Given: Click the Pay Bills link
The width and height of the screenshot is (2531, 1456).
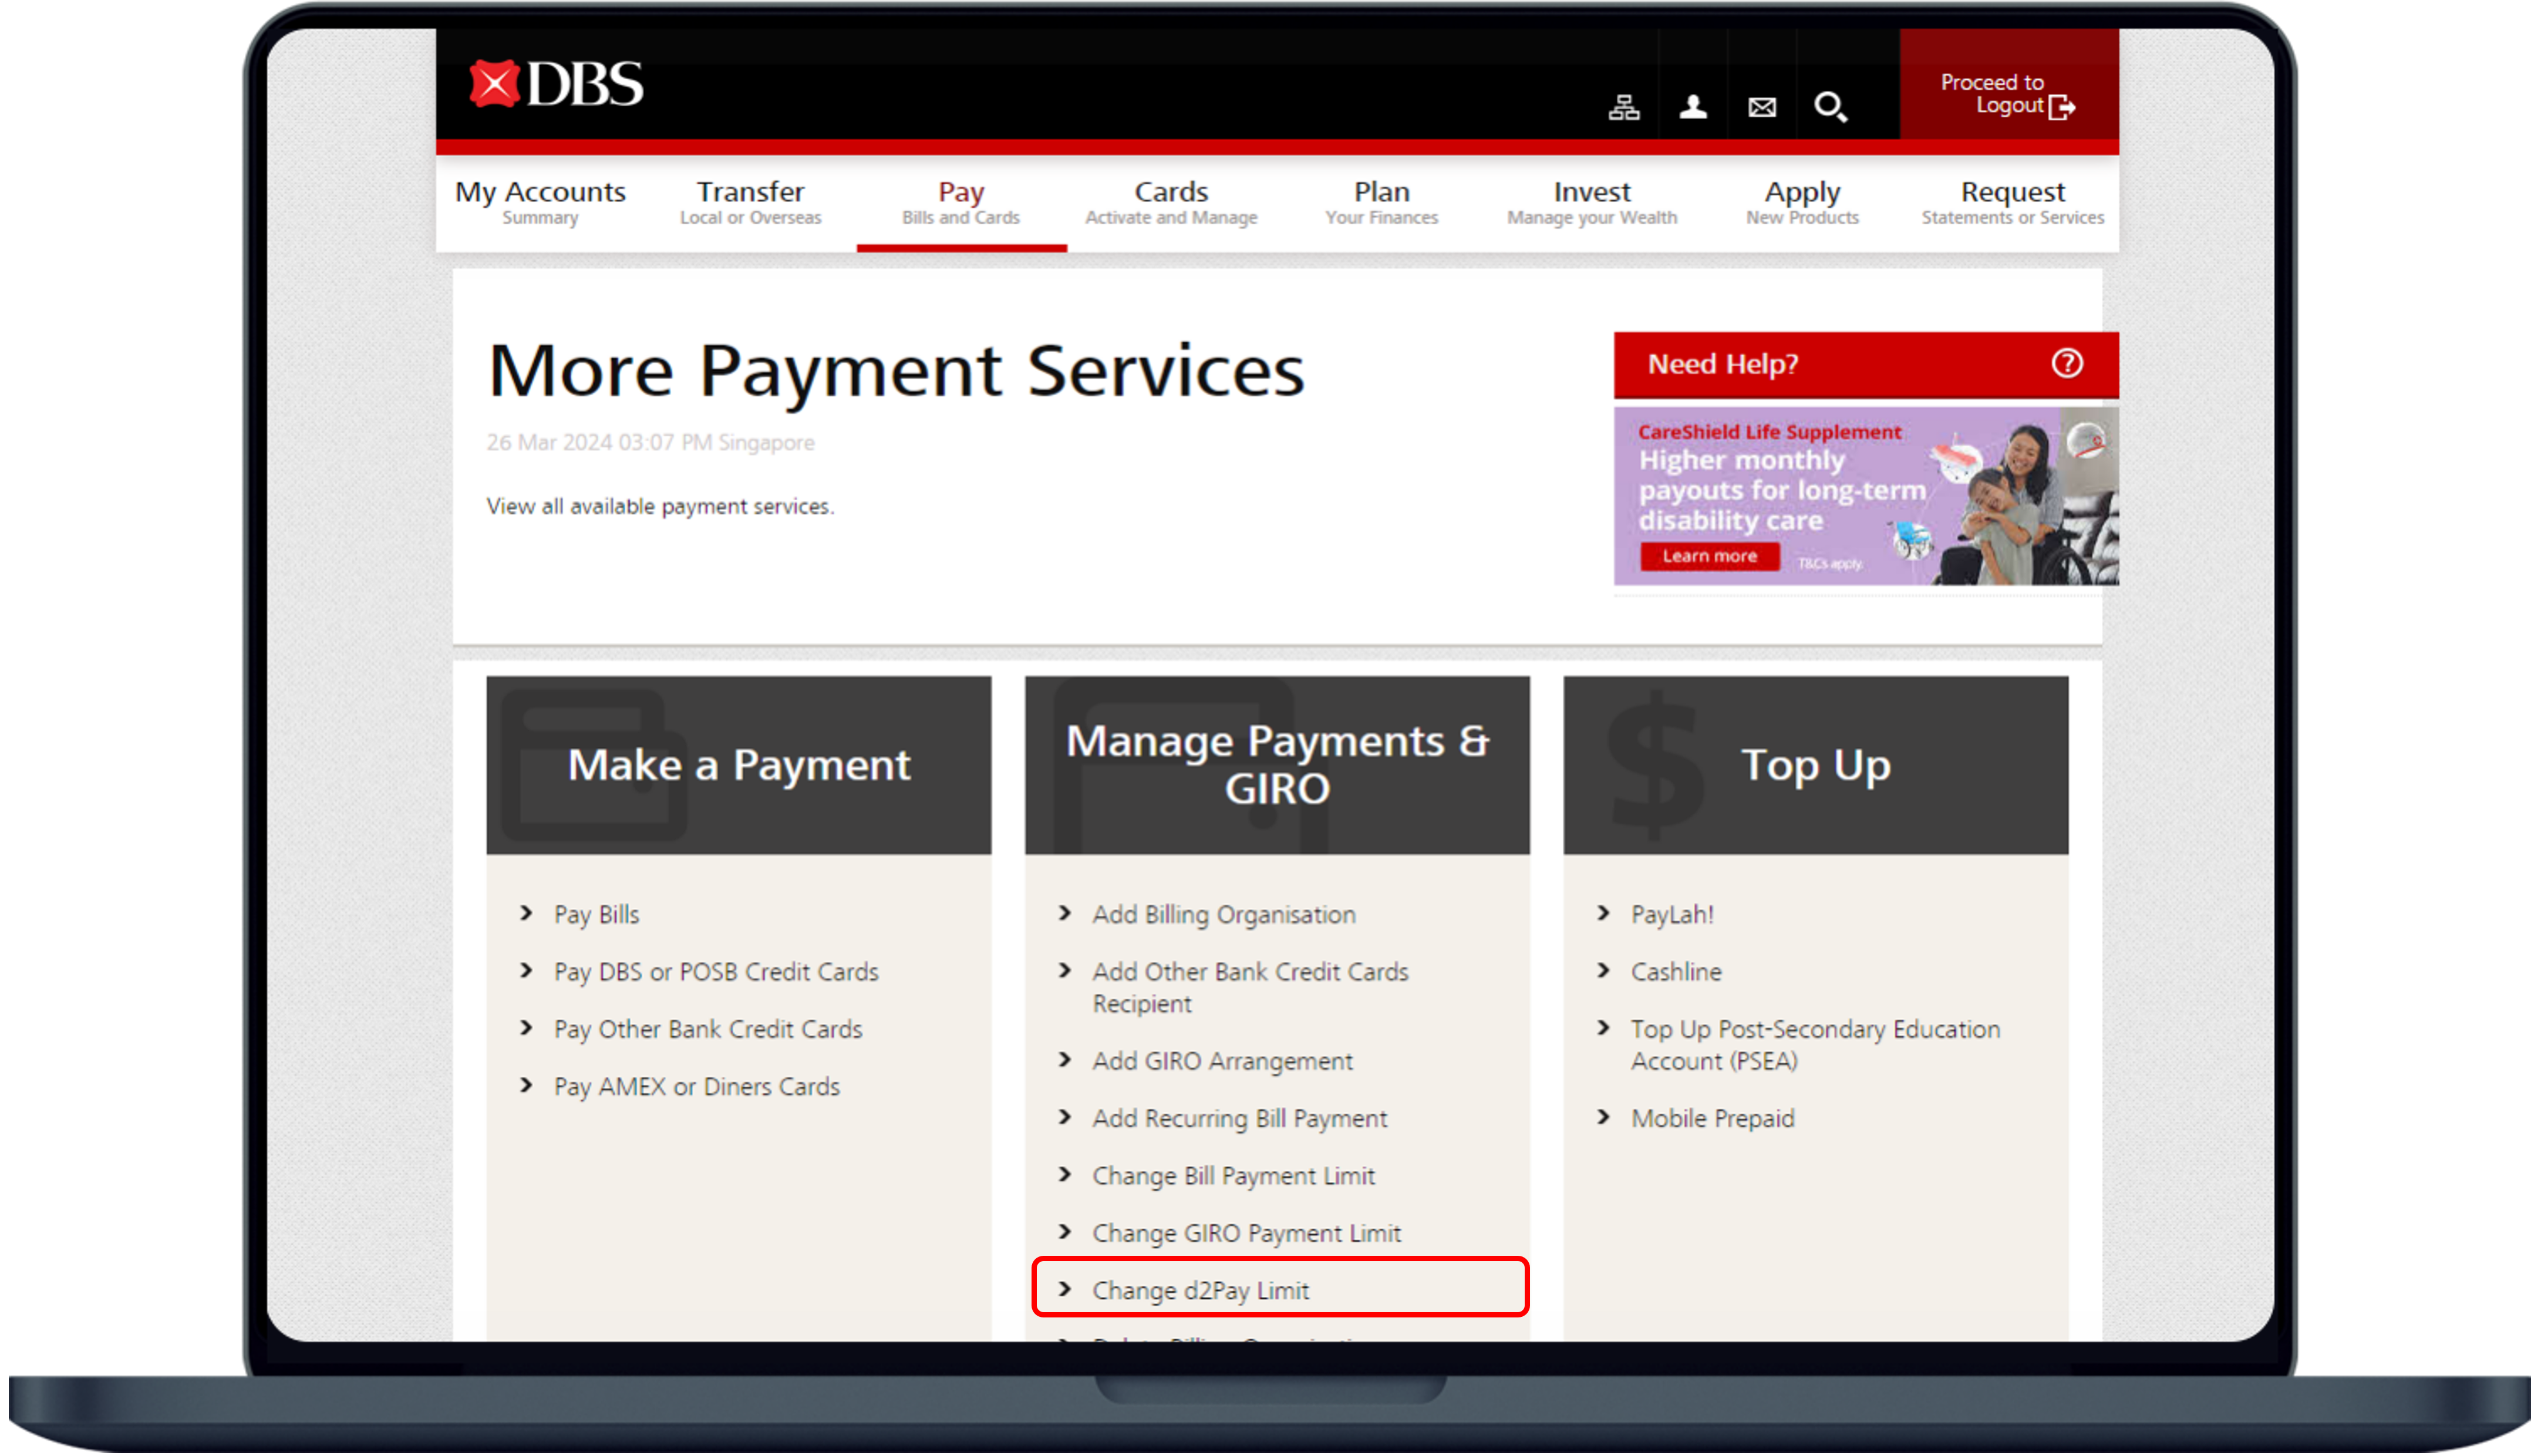Looking at the screenshot, I should (596, 914).
